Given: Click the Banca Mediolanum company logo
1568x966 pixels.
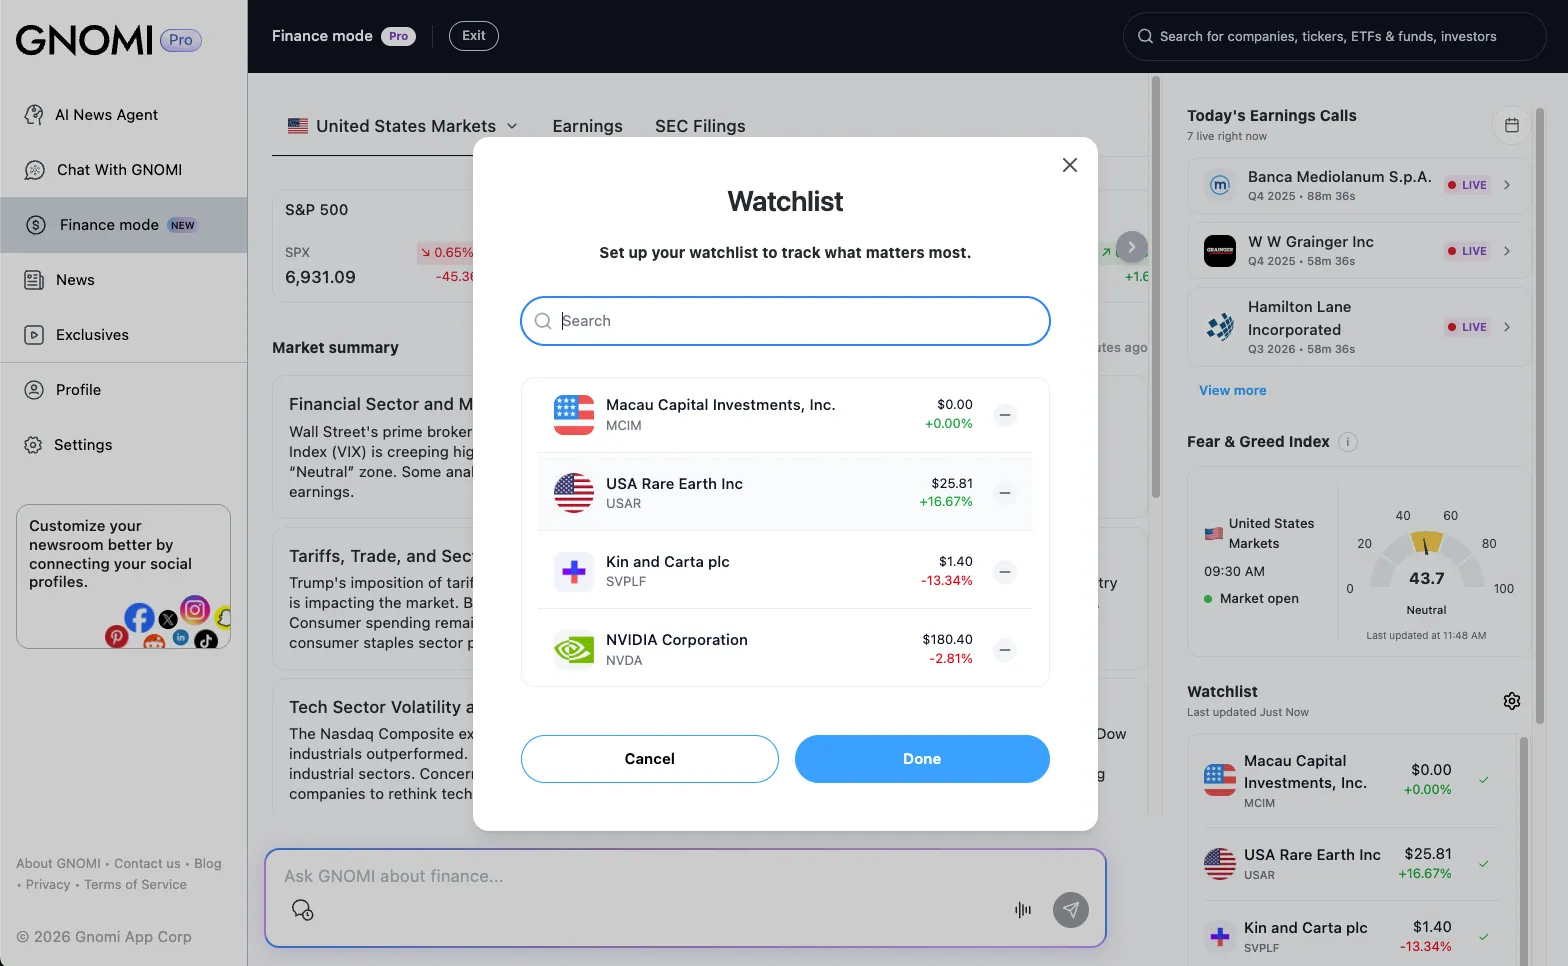Looking at the screenshot, I should [x=1220, y=185].
